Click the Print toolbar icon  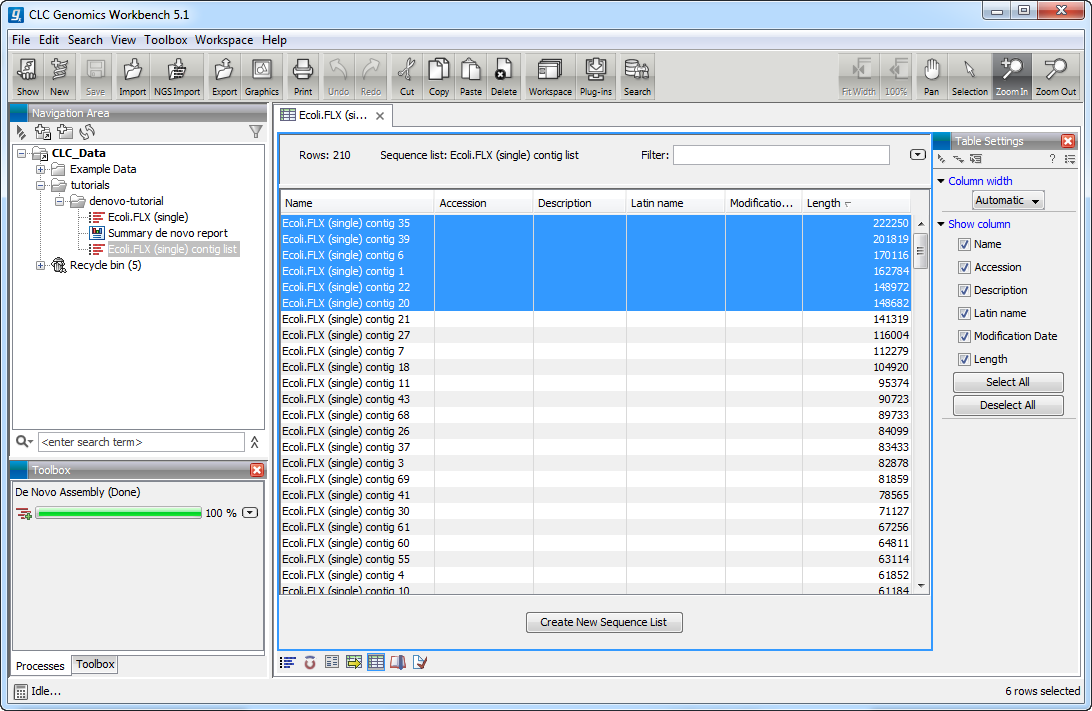pyautogui.click(x=303, y=77)
